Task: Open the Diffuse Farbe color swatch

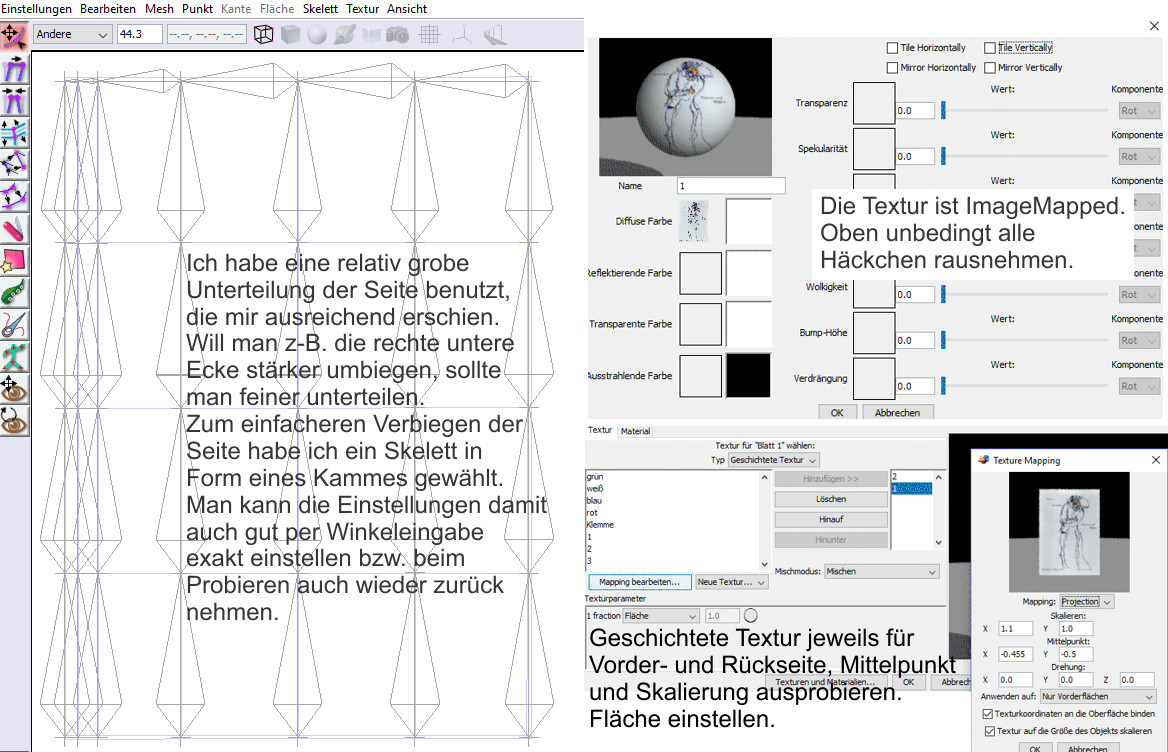Action: 749,221
